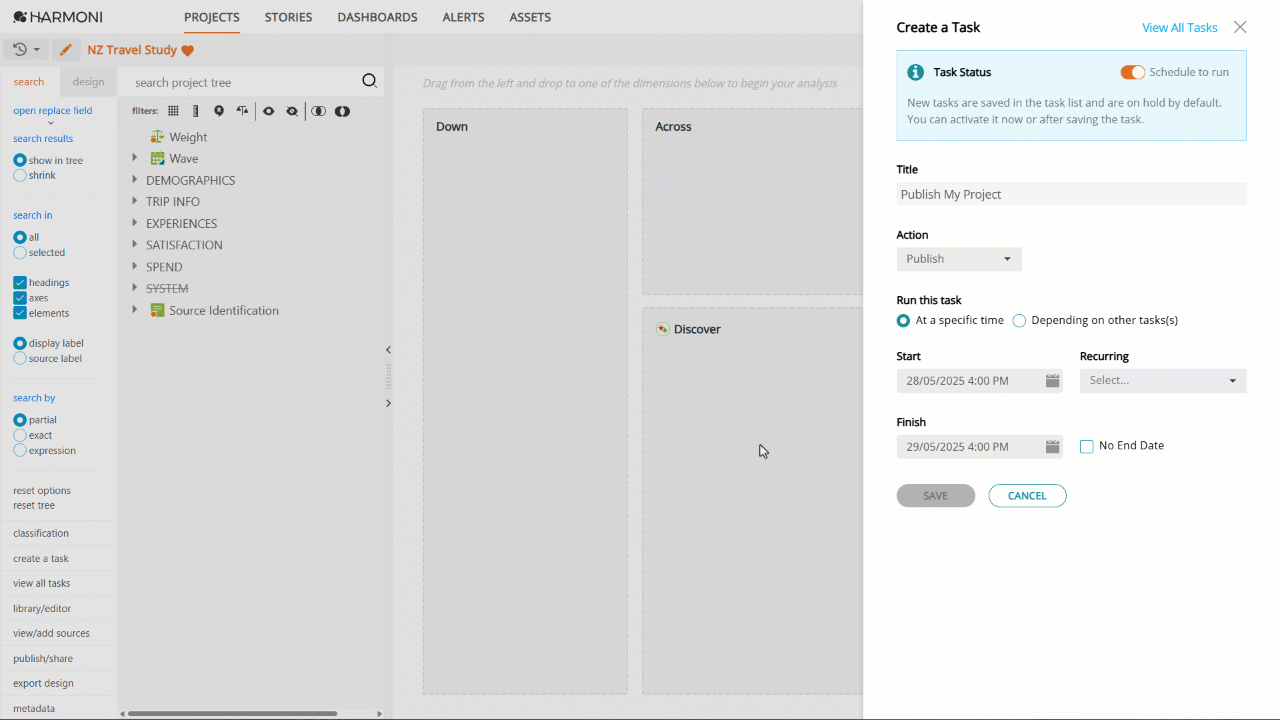Open the PROJECTS menu
The height and width of the screenshot is (720, 1280).
tap(212, 17)
